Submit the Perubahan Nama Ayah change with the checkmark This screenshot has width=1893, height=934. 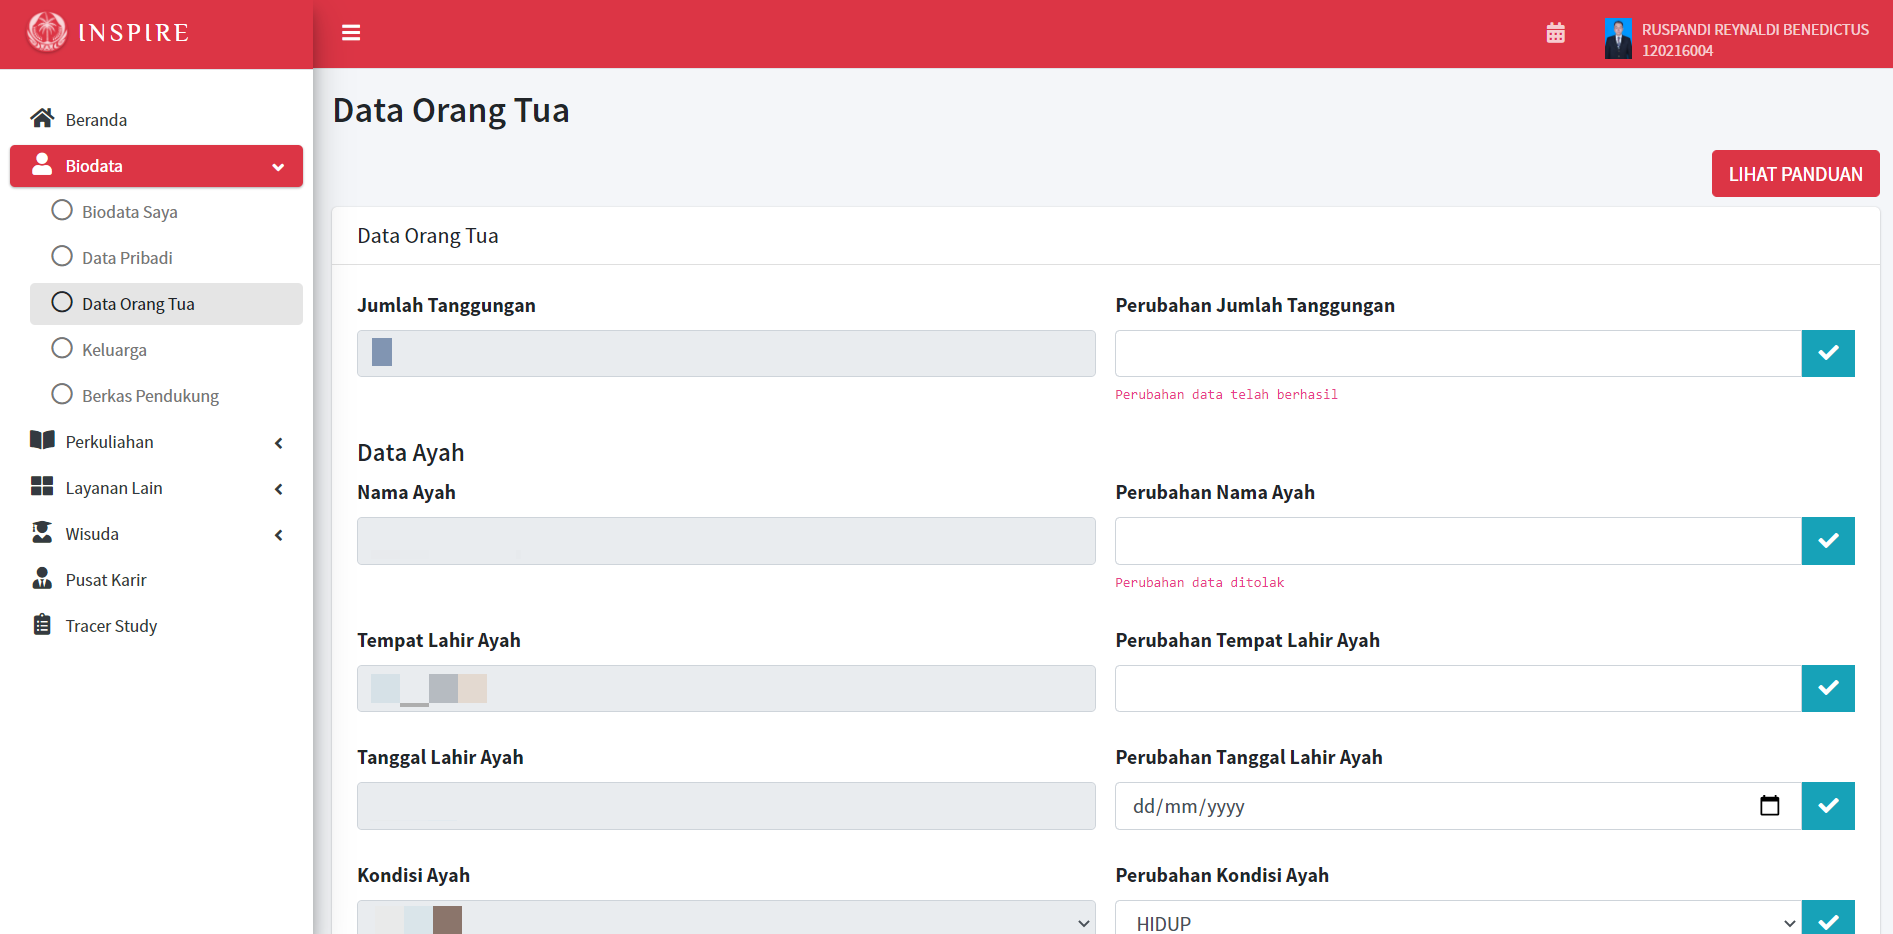(x=1828, y=540)
